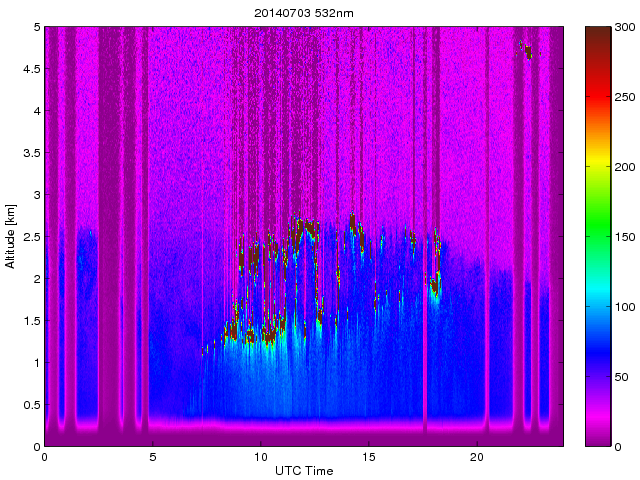Click the colorbar tick label '150'
The height and width of the screenshot is (480, 640).
point(625,237)
